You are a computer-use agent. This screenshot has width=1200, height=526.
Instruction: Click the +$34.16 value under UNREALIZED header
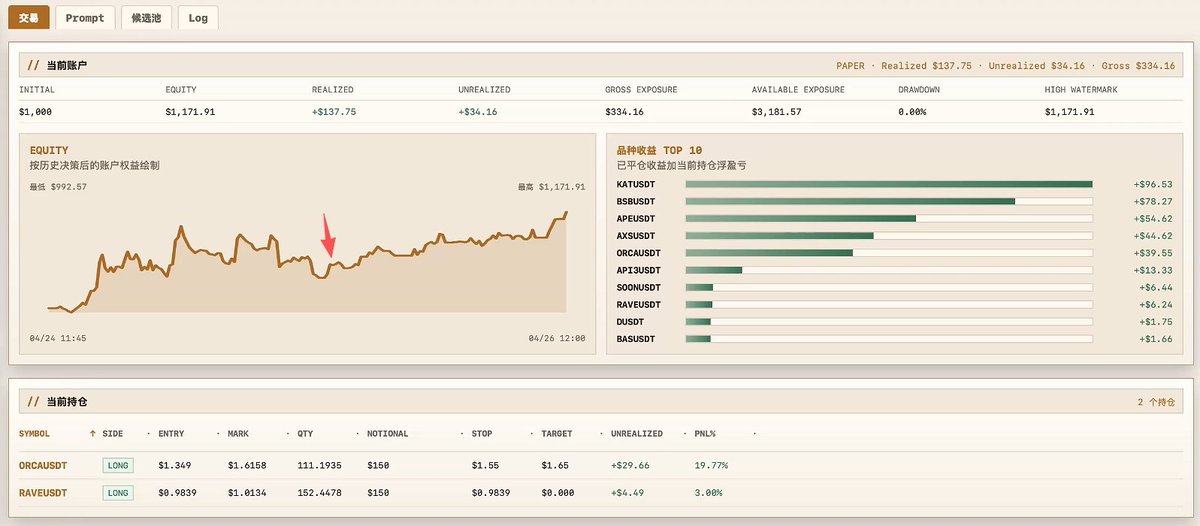pos(478,112)
